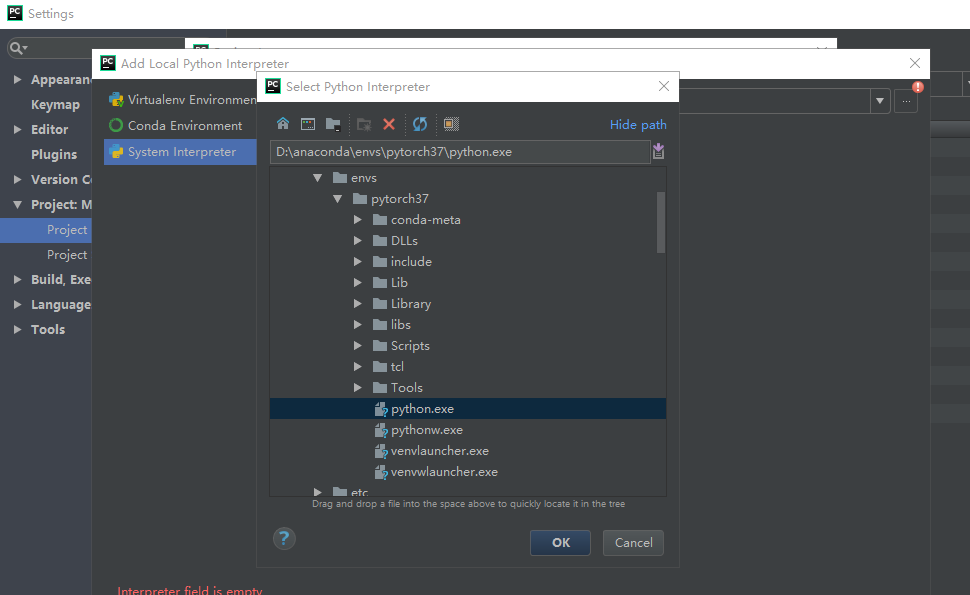Viewport: 970px width, 595px height.
Task: Select the 'venvlauncher.exe' file name
Action: click(440, 451)
